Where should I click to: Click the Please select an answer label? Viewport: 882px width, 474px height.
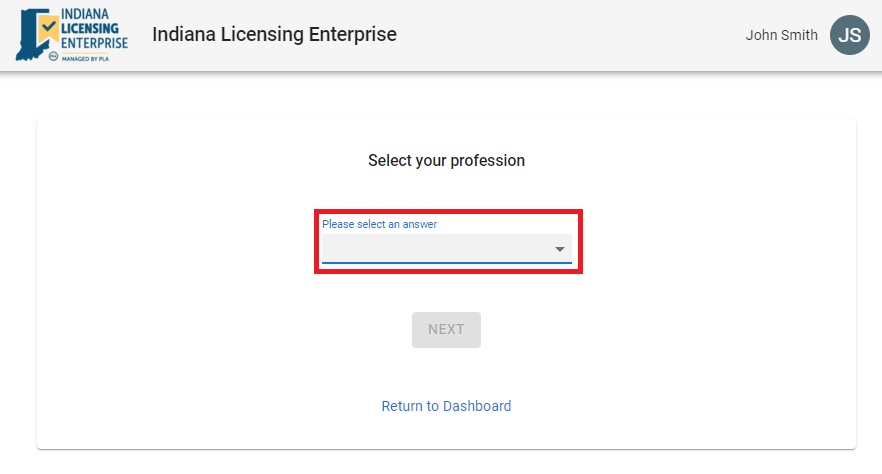[379, 225]
